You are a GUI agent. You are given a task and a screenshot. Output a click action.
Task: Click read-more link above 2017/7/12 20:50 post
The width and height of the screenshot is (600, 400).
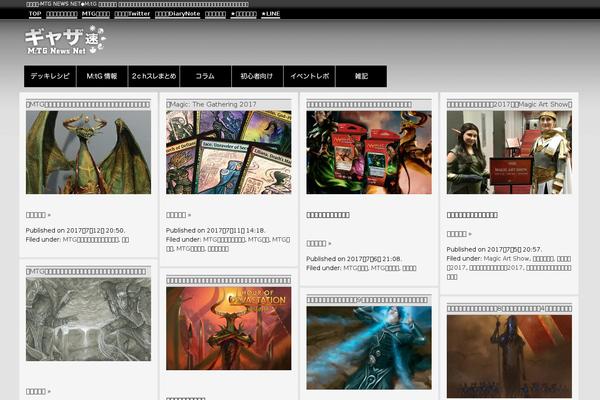click(x=38, y=215)
